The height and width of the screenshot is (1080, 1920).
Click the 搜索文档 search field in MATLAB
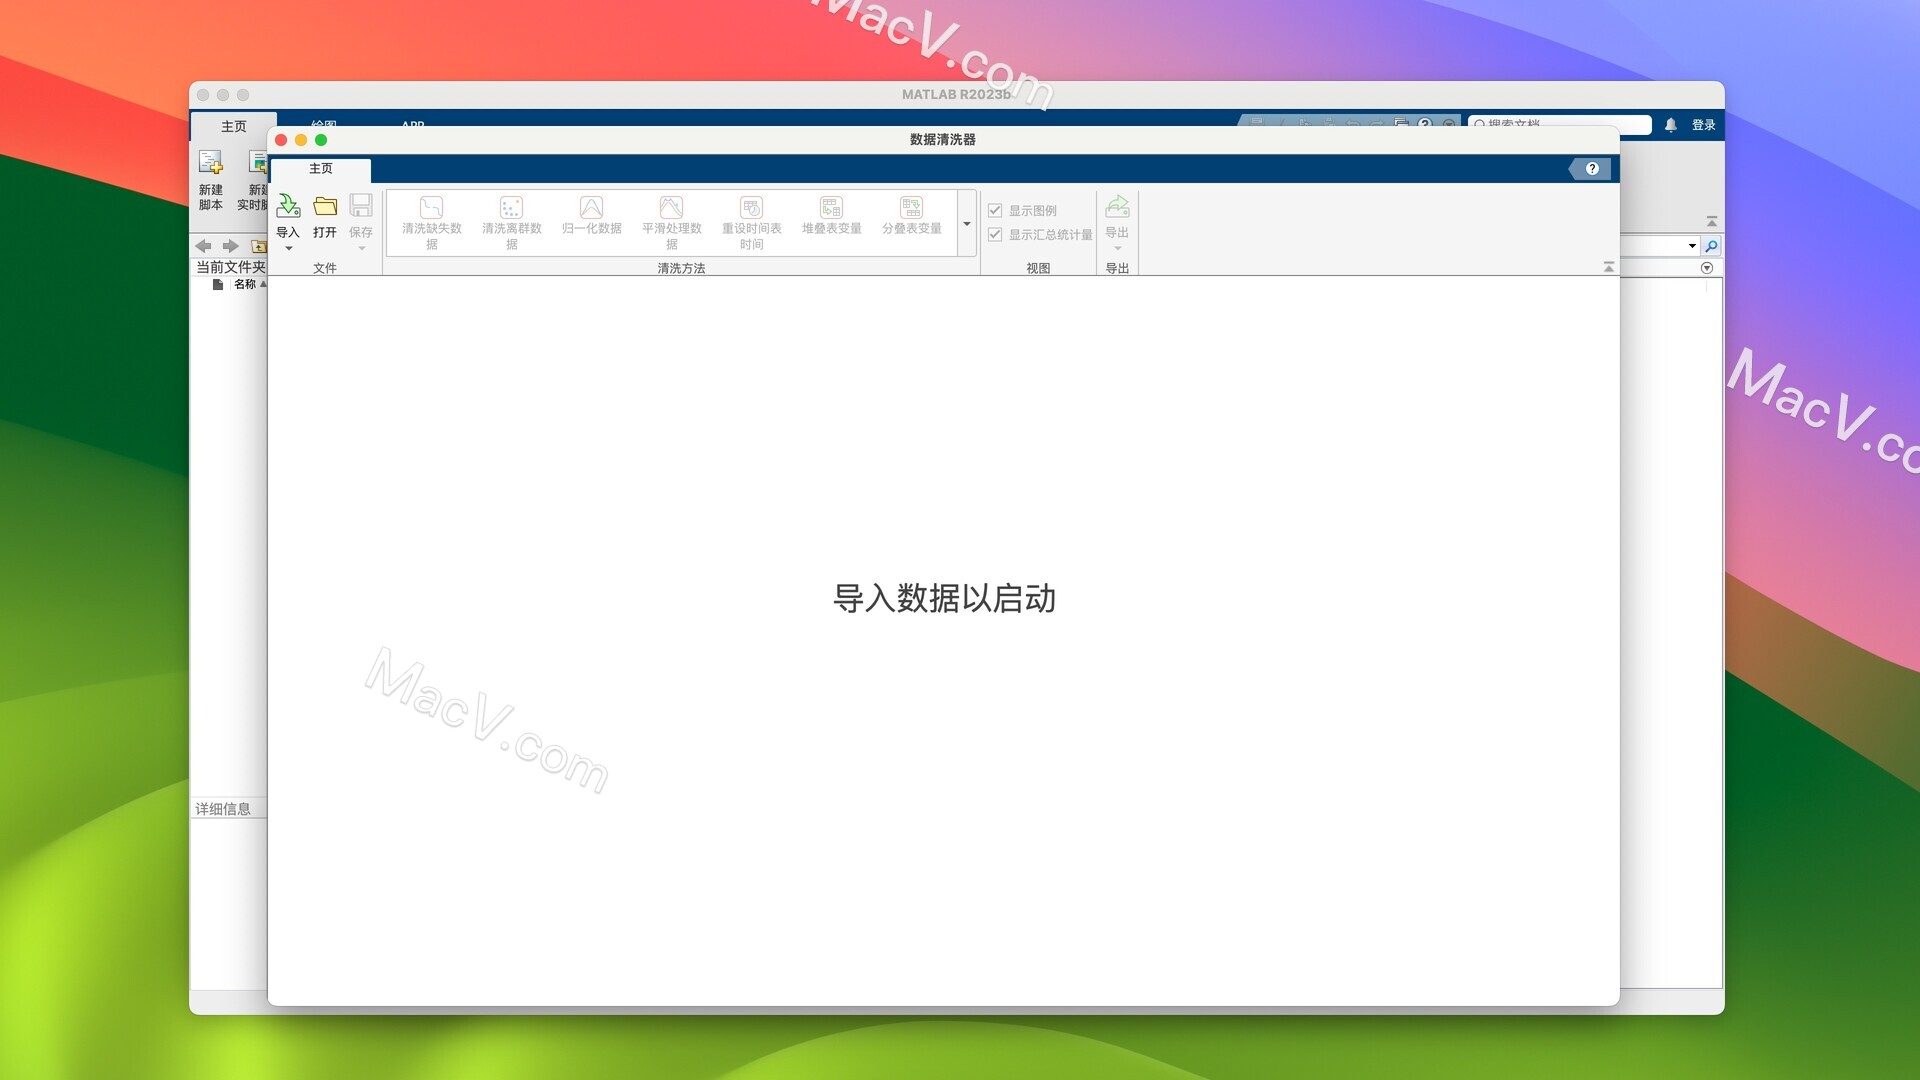[1560, 125]
